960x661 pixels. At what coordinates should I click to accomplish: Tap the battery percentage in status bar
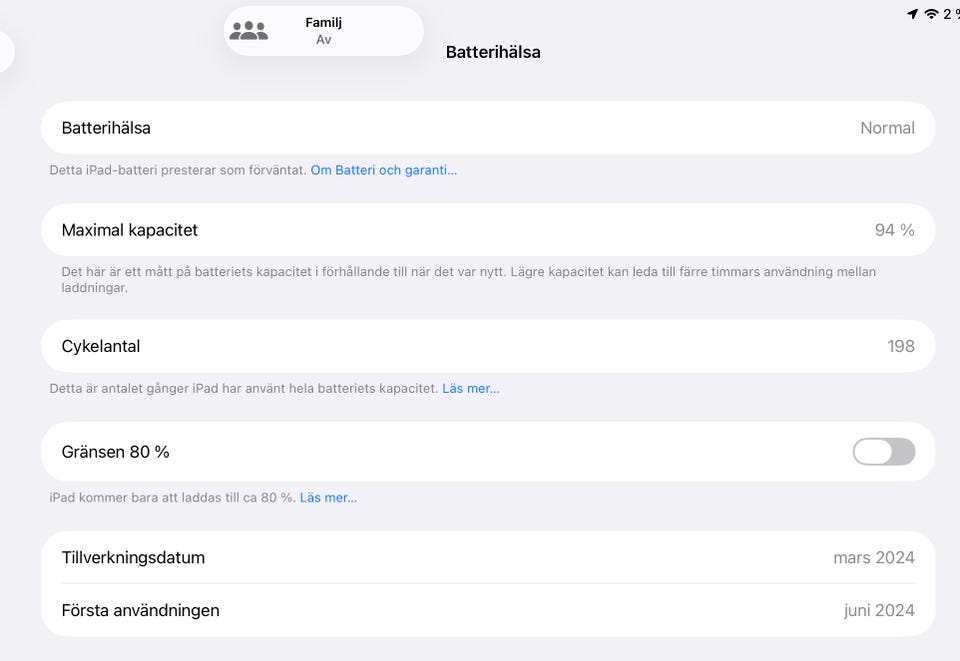click(x=950, y=14)
